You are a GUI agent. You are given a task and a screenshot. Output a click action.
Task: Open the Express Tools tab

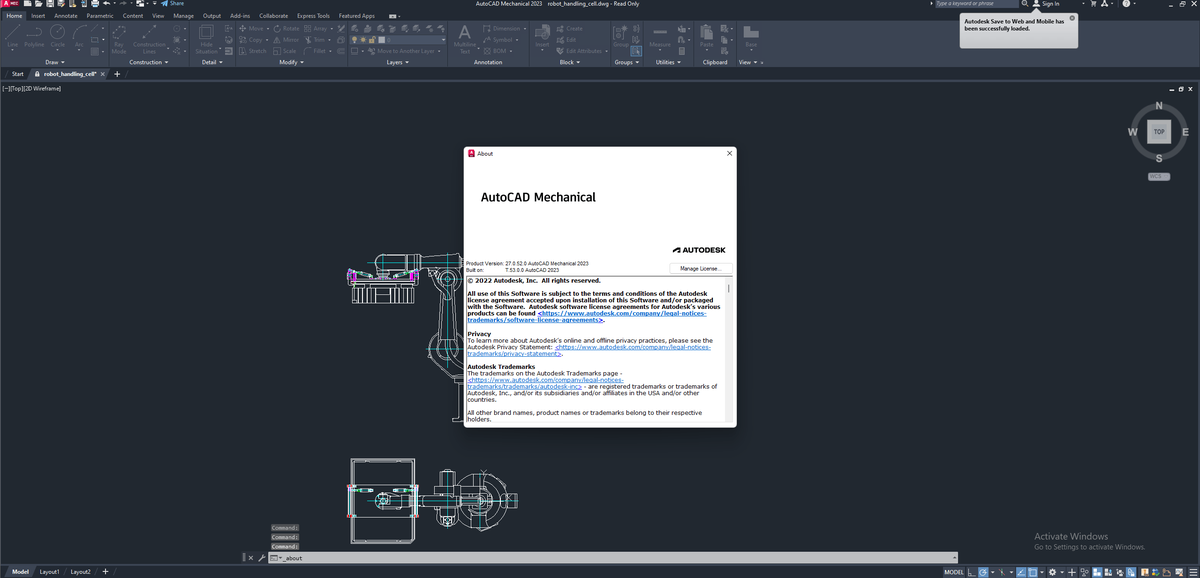(x=313, y=16)
